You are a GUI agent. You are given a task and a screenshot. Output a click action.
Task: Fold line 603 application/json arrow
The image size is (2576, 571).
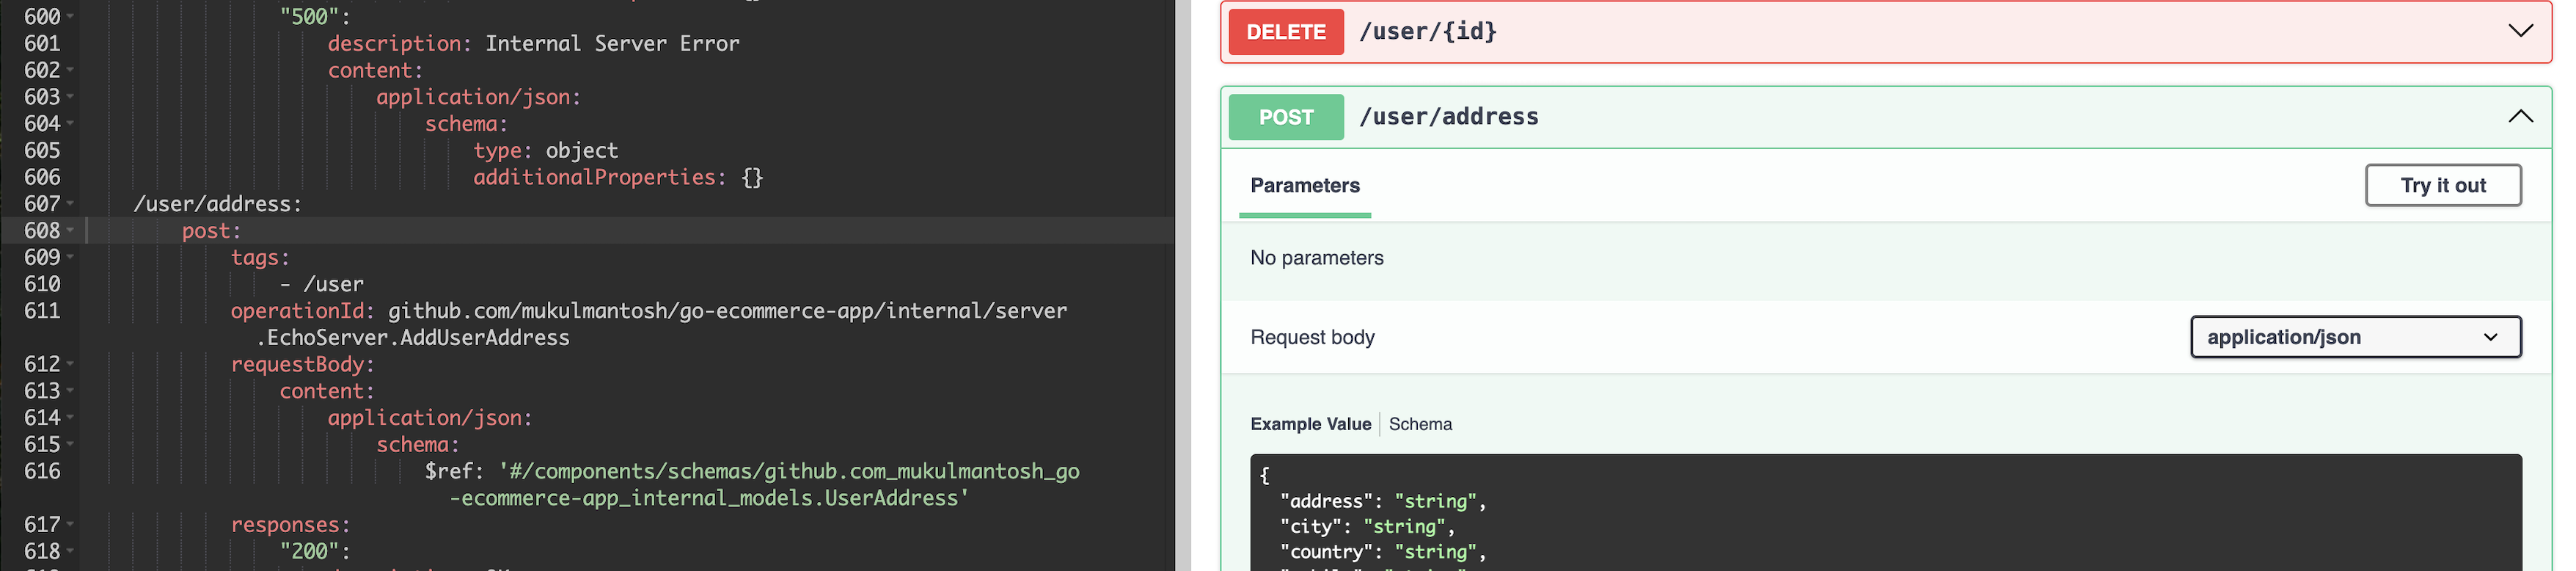pos(70,97)
